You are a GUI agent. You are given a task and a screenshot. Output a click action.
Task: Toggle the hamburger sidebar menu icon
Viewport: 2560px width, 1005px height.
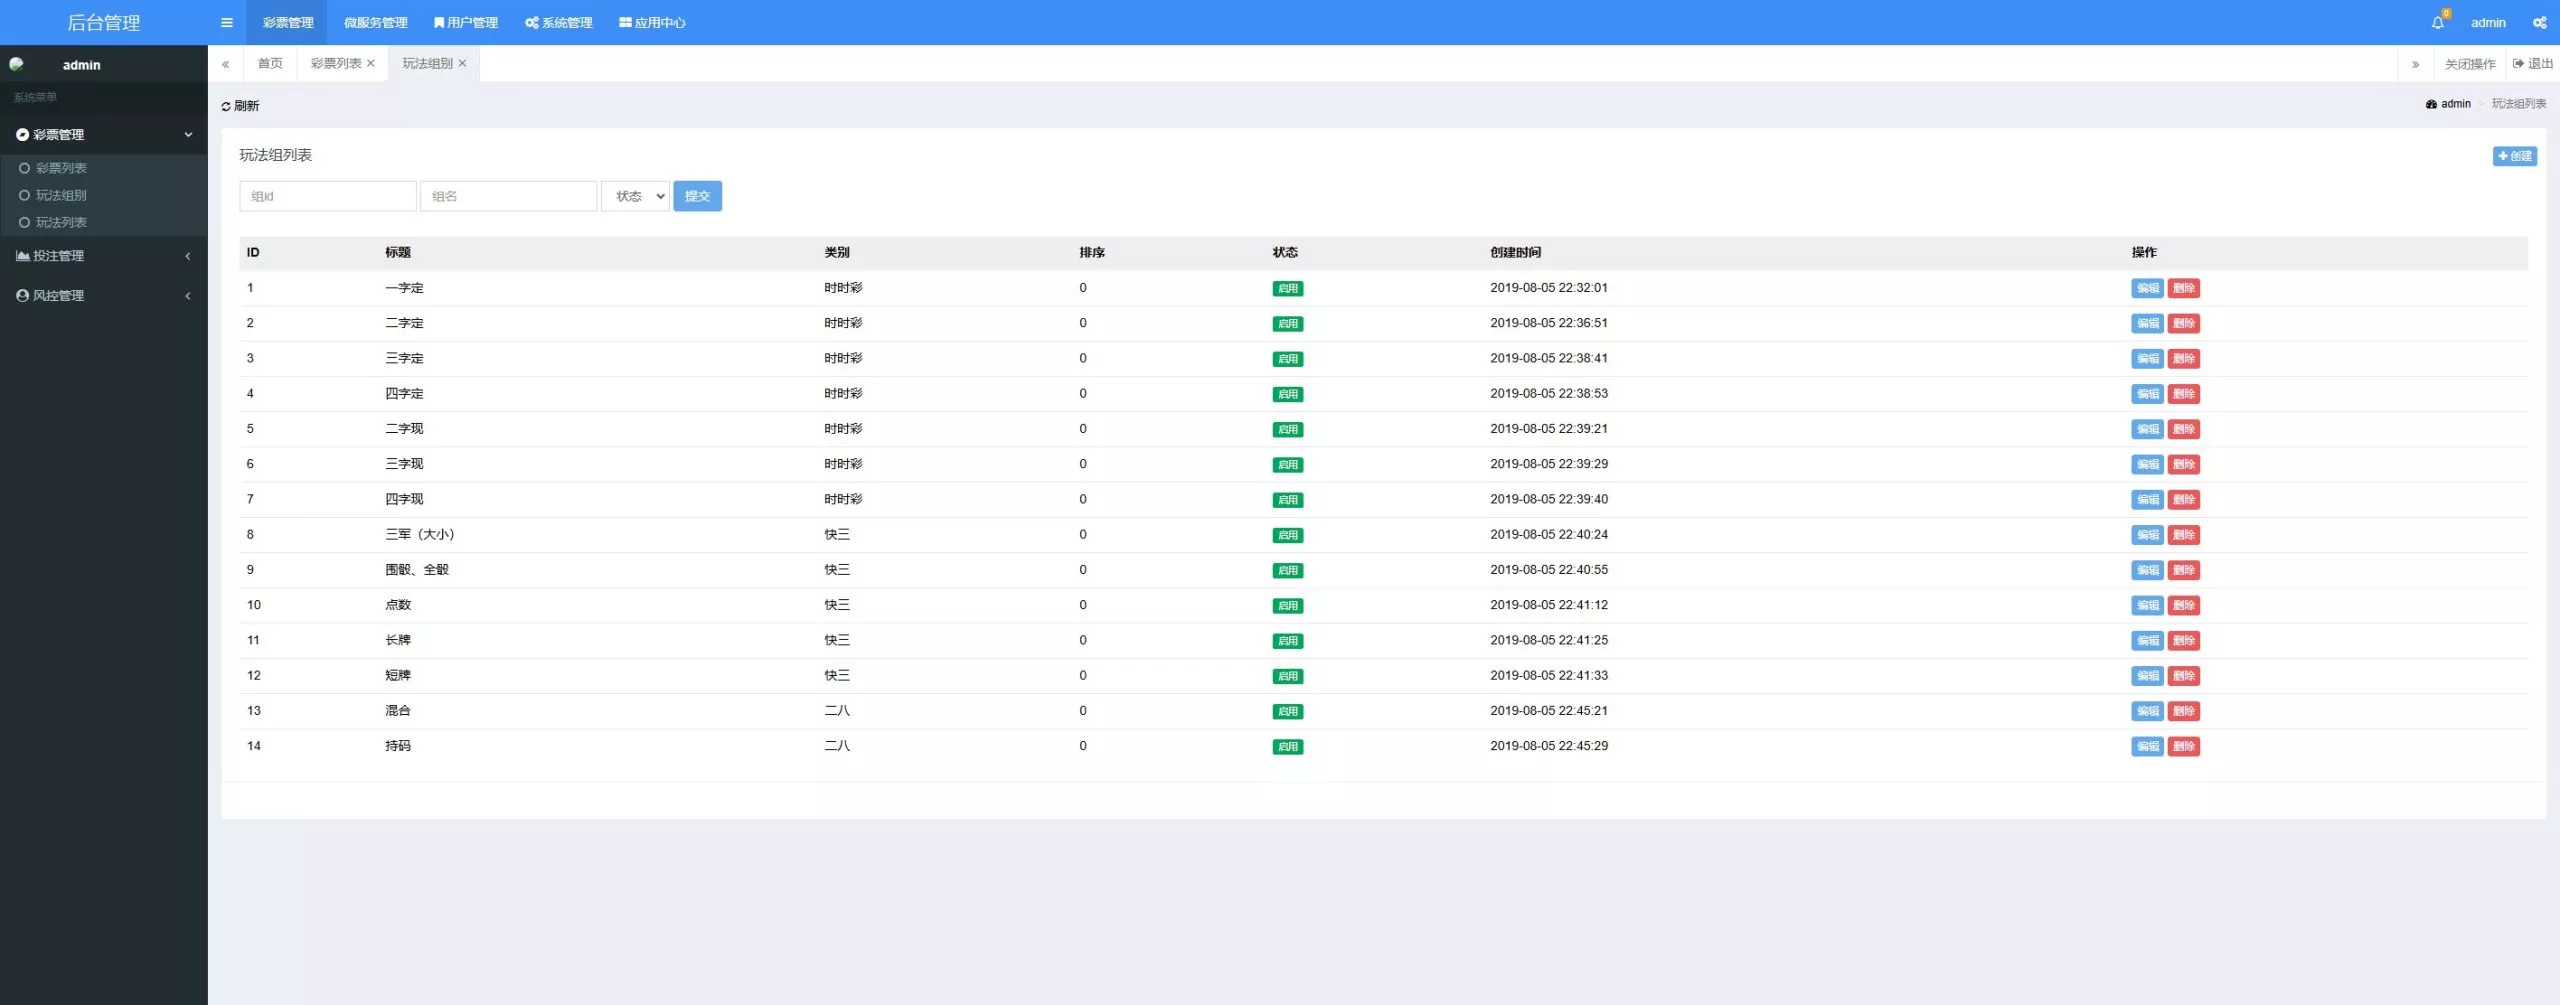pos(227,22)
